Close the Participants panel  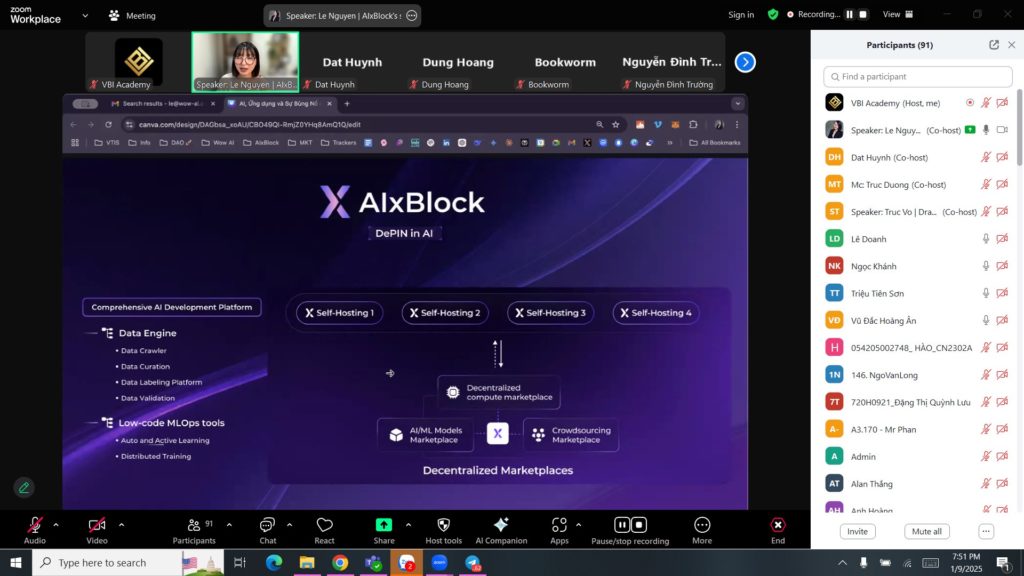click(1012, 44)
